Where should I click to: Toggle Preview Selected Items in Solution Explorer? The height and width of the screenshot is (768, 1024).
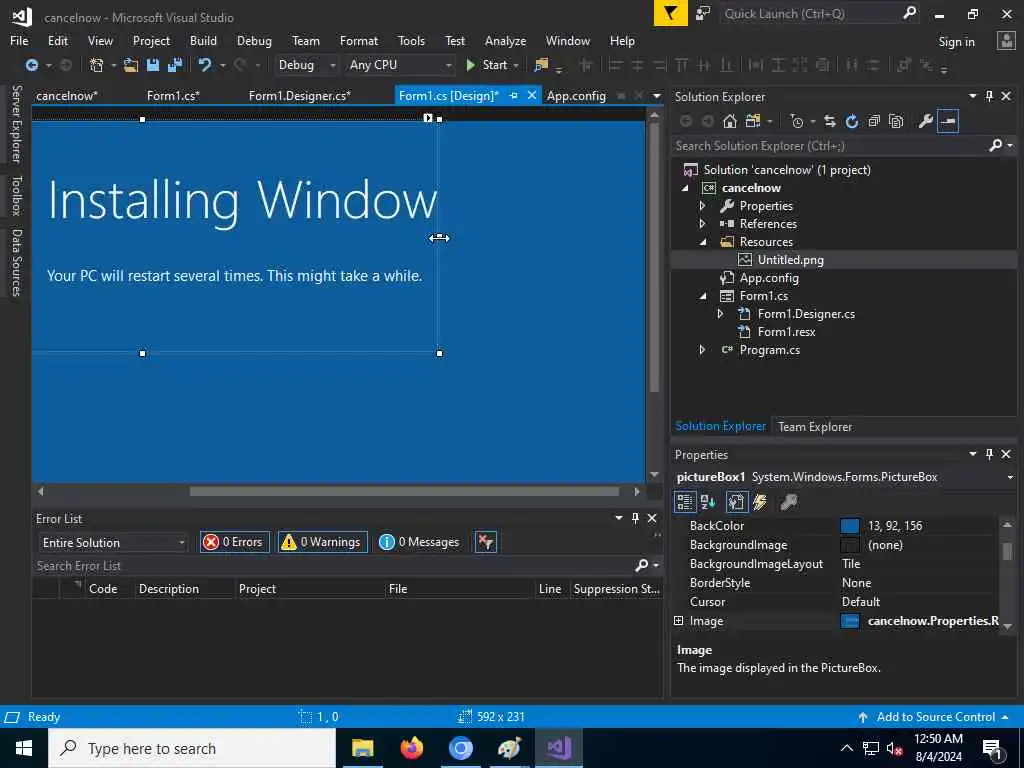click(x=948, y=121)
